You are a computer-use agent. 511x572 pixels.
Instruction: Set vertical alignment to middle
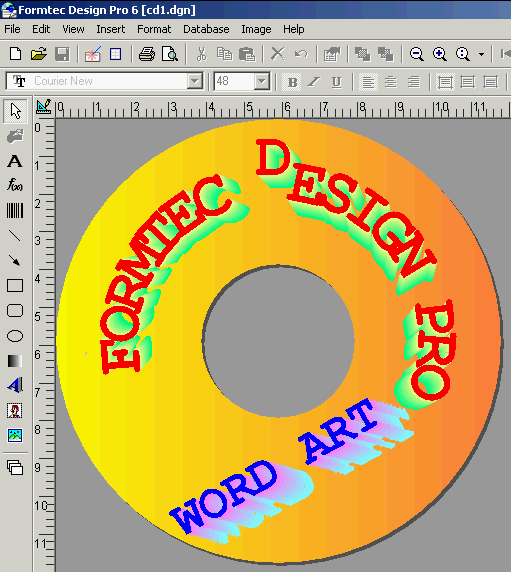[x=468, y=82]
